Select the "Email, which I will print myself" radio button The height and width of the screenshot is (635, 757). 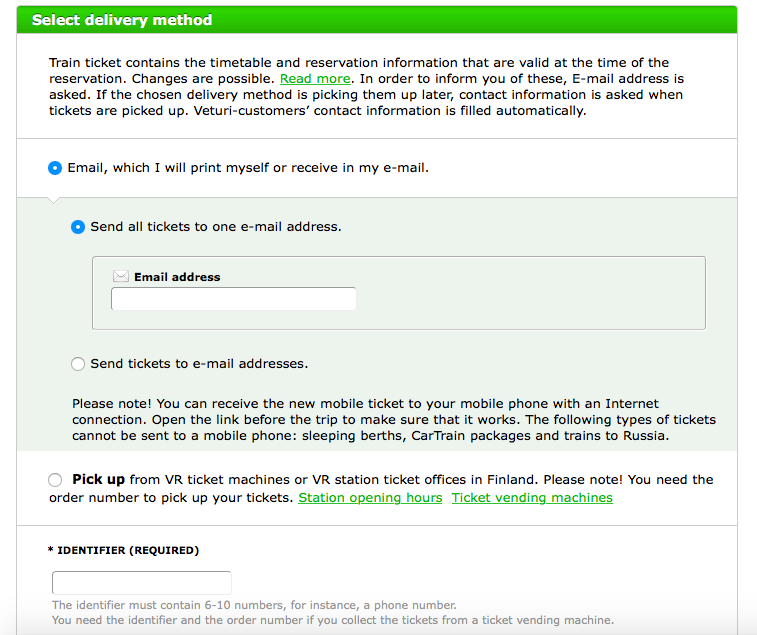(55, 168)
